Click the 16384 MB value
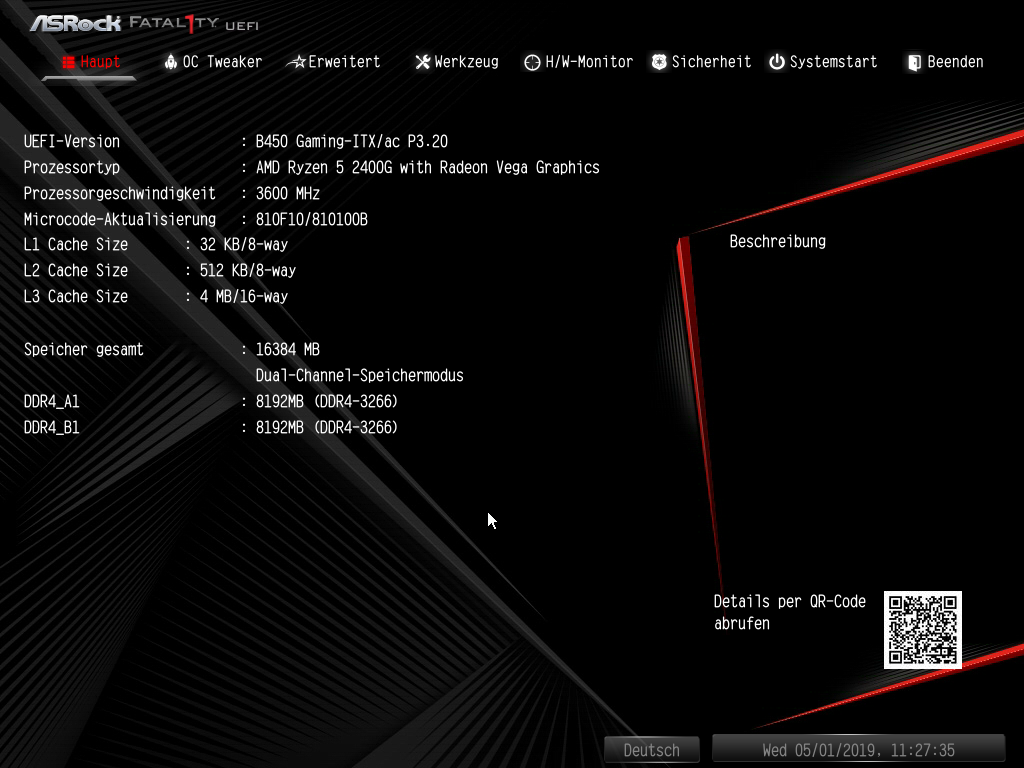The height and width of the screenshot is (768, 1024). point(287,350)
